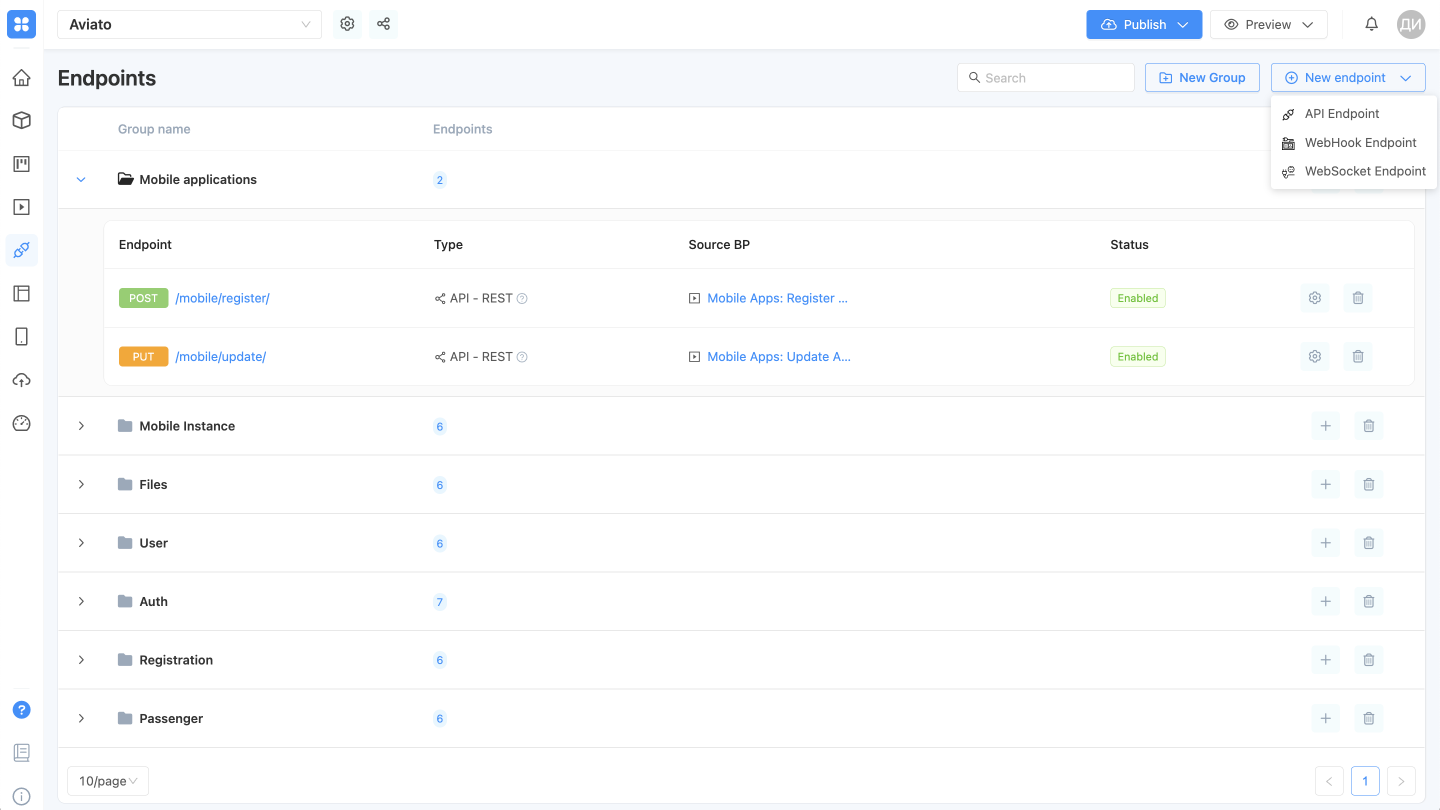Open the Home section in the sidebar
Viewport: 1440px width, 810px height.
click(x=21, y=77)
